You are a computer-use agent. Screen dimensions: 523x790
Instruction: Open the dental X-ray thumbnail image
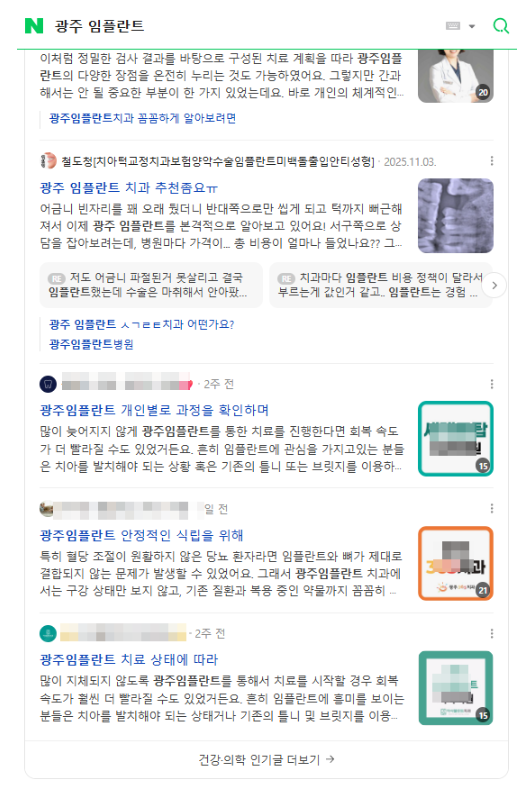point(455,215)
